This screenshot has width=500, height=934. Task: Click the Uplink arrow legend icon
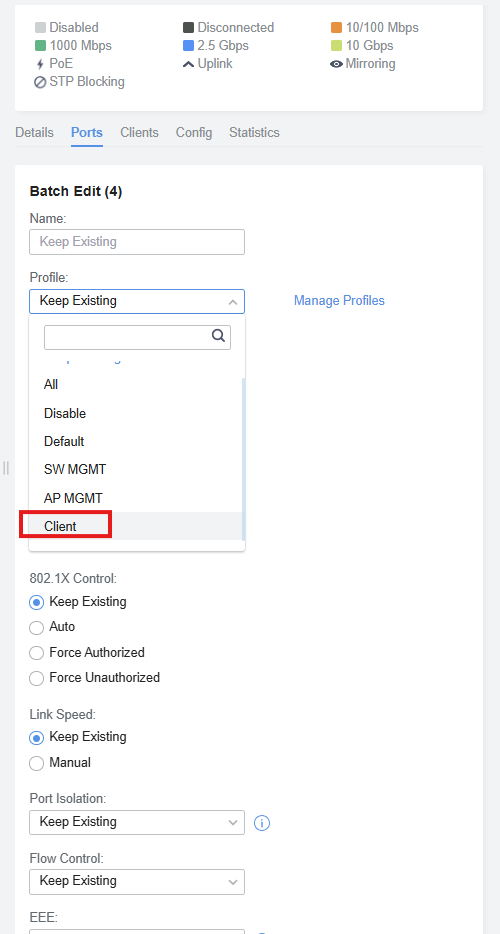pyautogui.click(x=188, y=64)
